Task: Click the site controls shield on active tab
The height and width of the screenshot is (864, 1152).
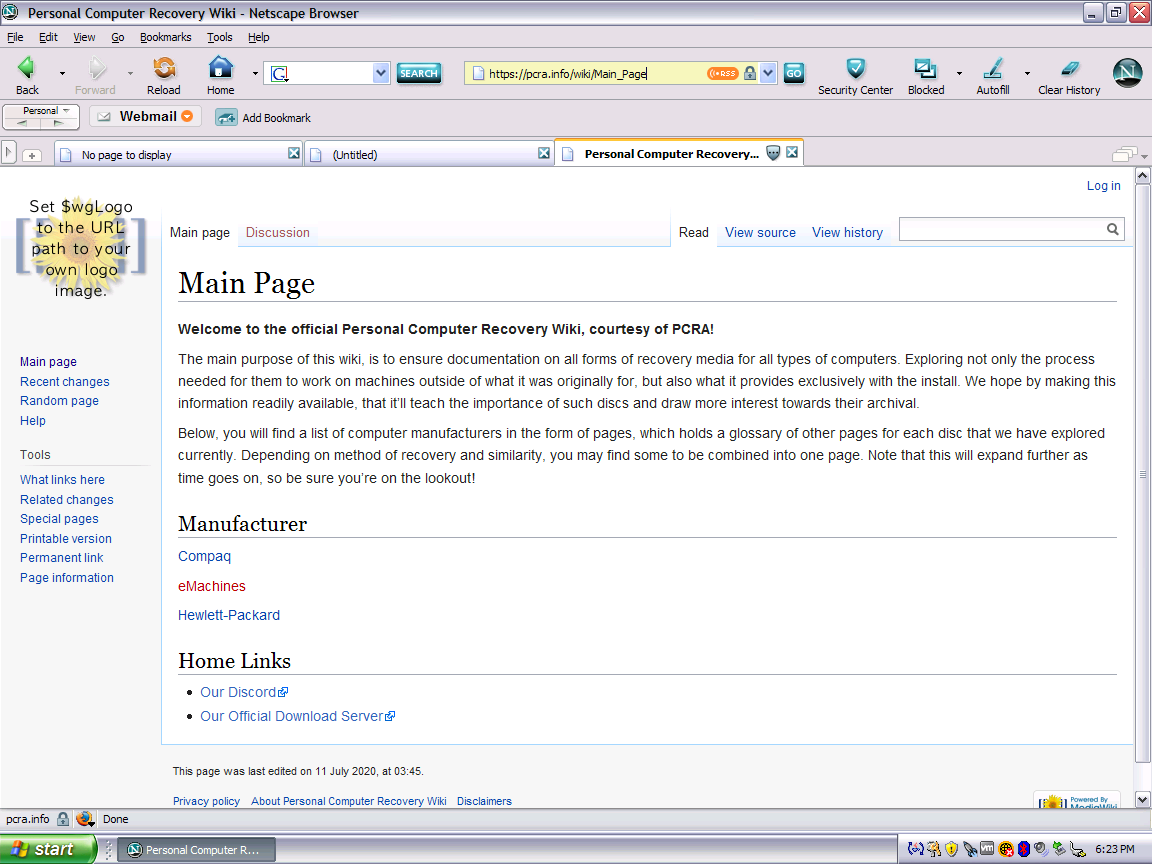Action: (773, 153)
